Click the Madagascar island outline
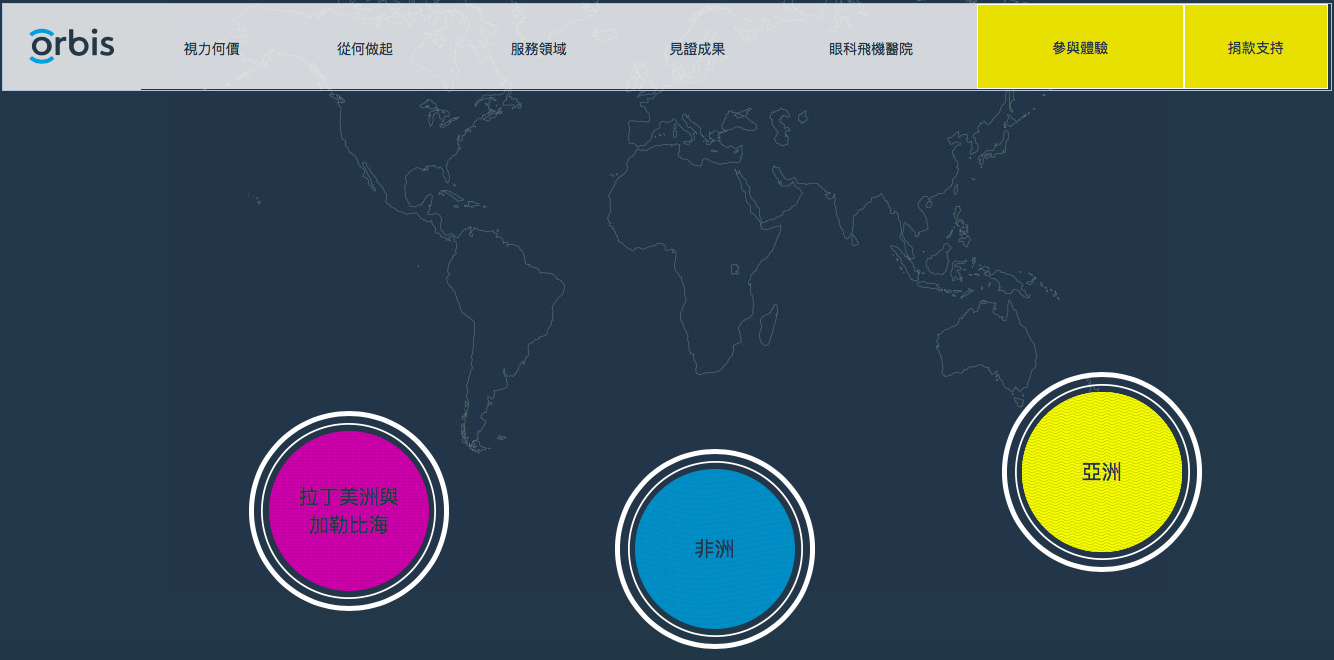The image size is (1334, 660). pyautogui.click(x=768, y=326)
